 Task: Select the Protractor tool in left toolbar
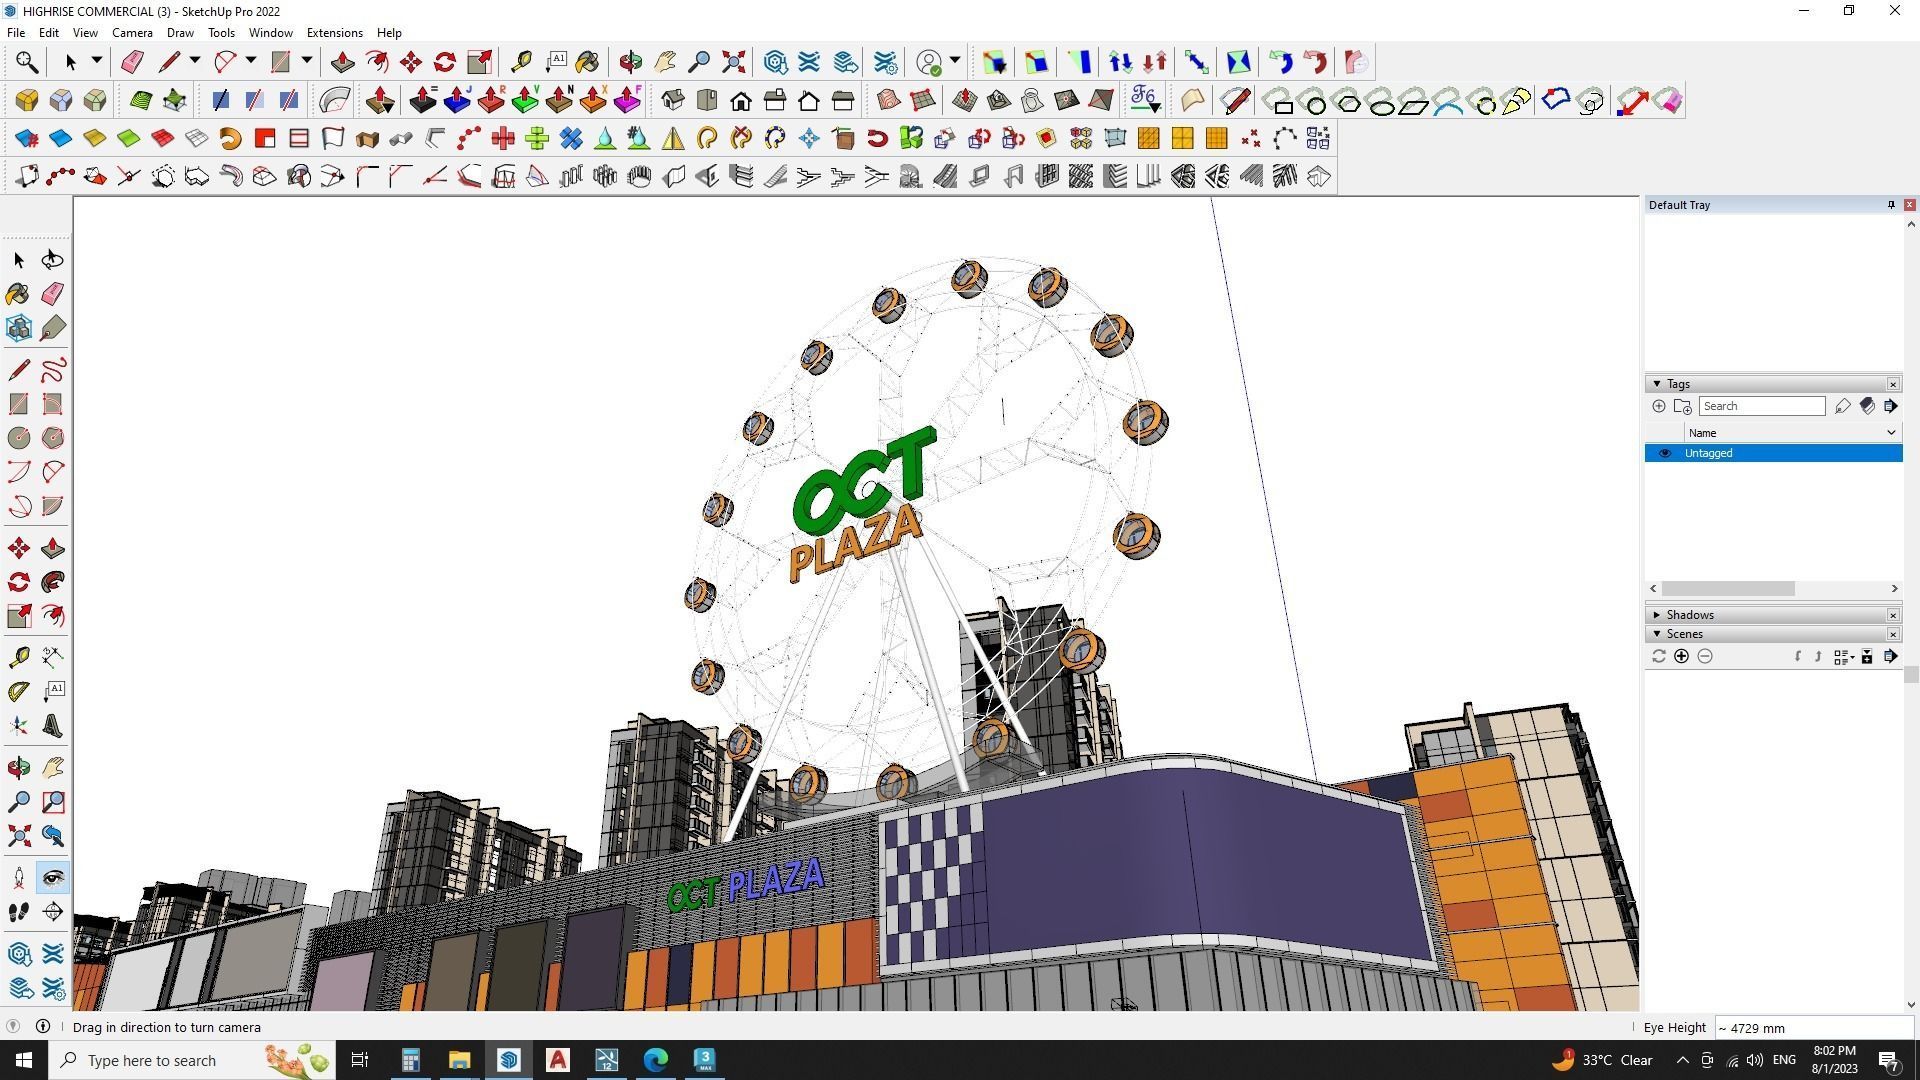tap(18, 691)
